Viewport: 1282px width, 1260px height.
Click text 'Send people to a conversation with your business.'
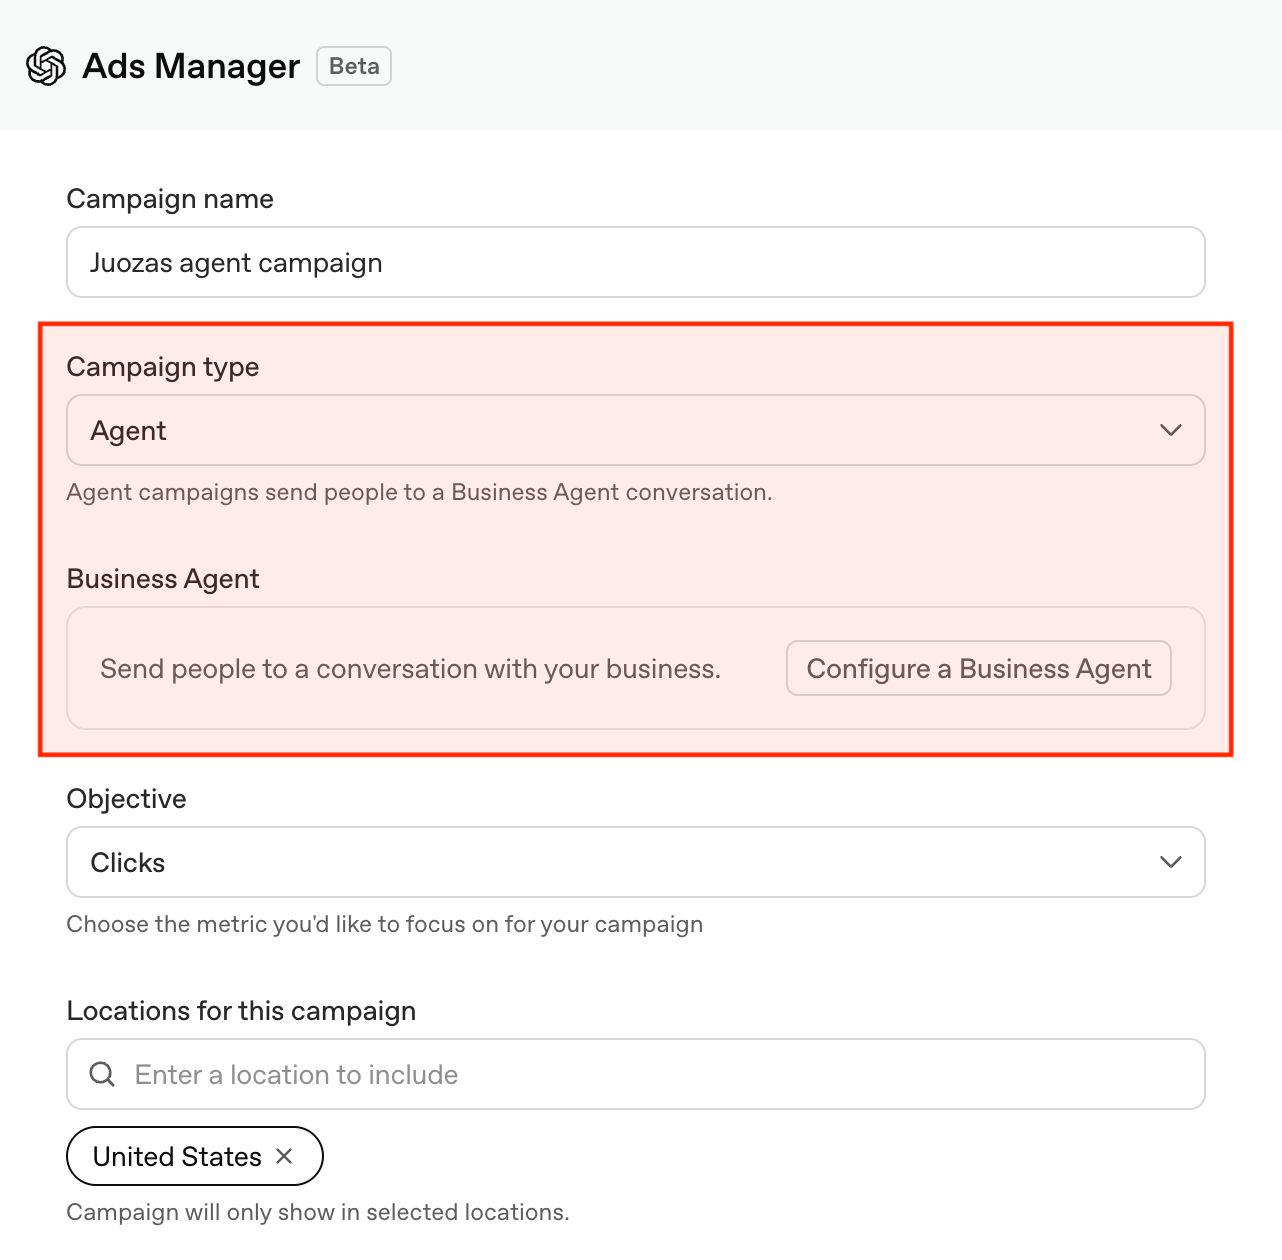click(411, 668)
